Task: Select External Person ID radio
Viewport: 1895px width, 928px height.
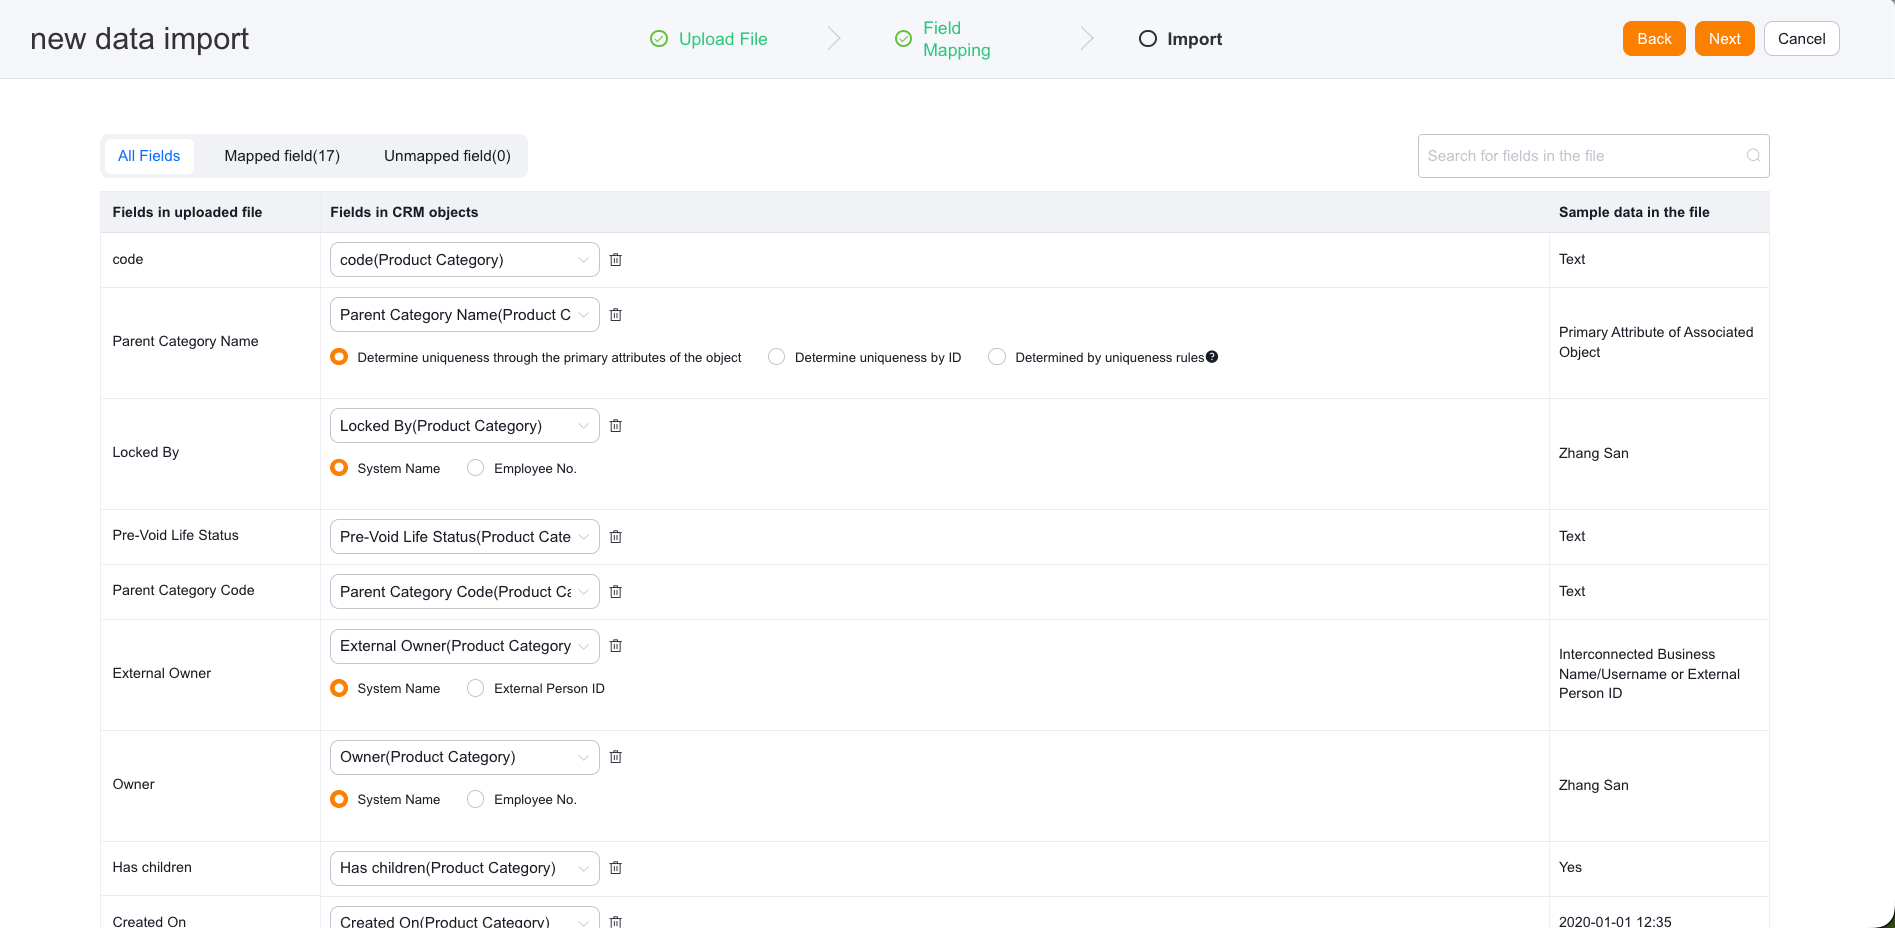Action: tap(475, 688)
